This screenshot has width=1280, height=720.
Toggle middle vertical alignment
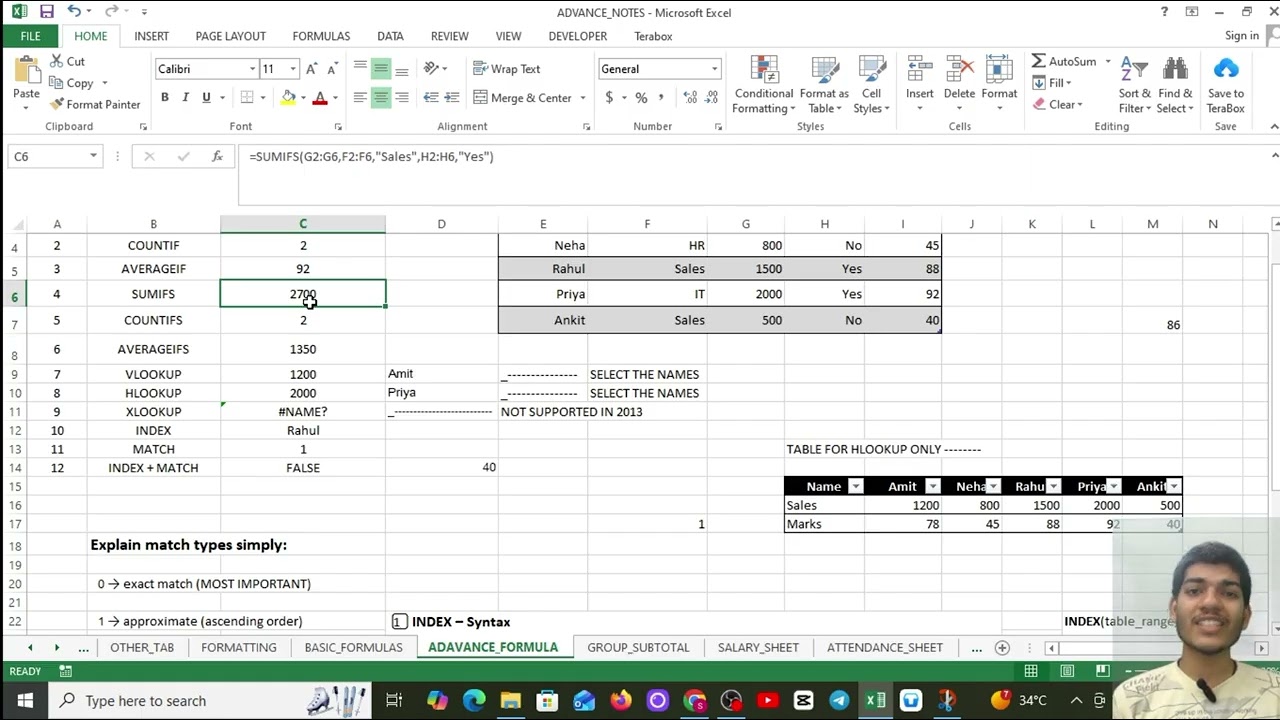381,69
